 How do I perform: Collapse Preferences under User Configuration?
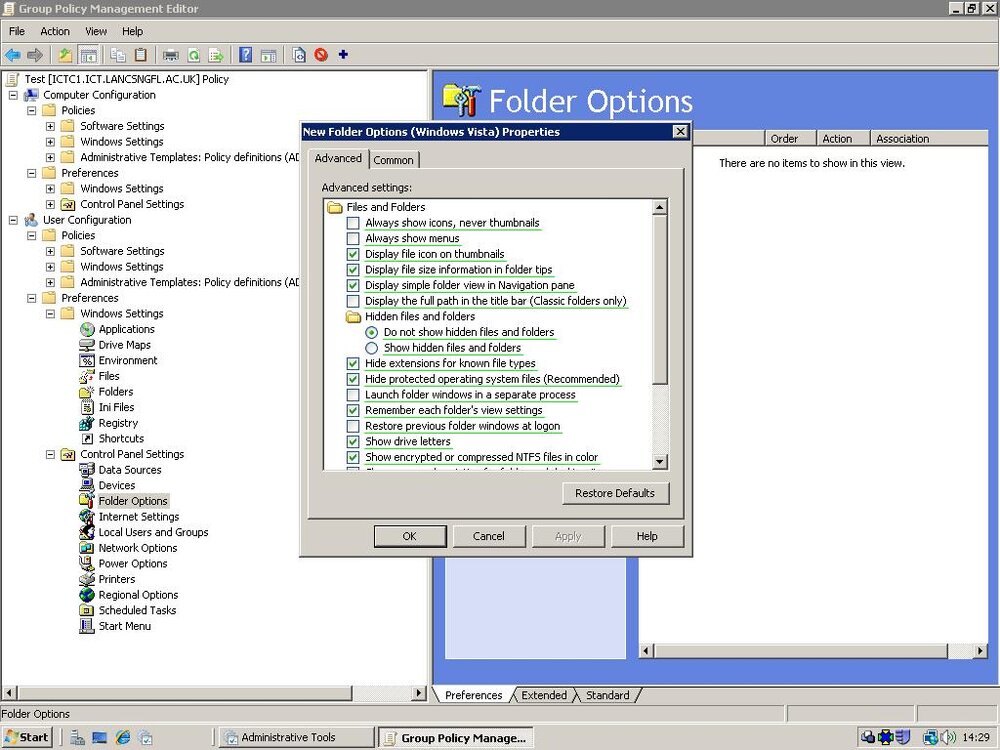31,298
